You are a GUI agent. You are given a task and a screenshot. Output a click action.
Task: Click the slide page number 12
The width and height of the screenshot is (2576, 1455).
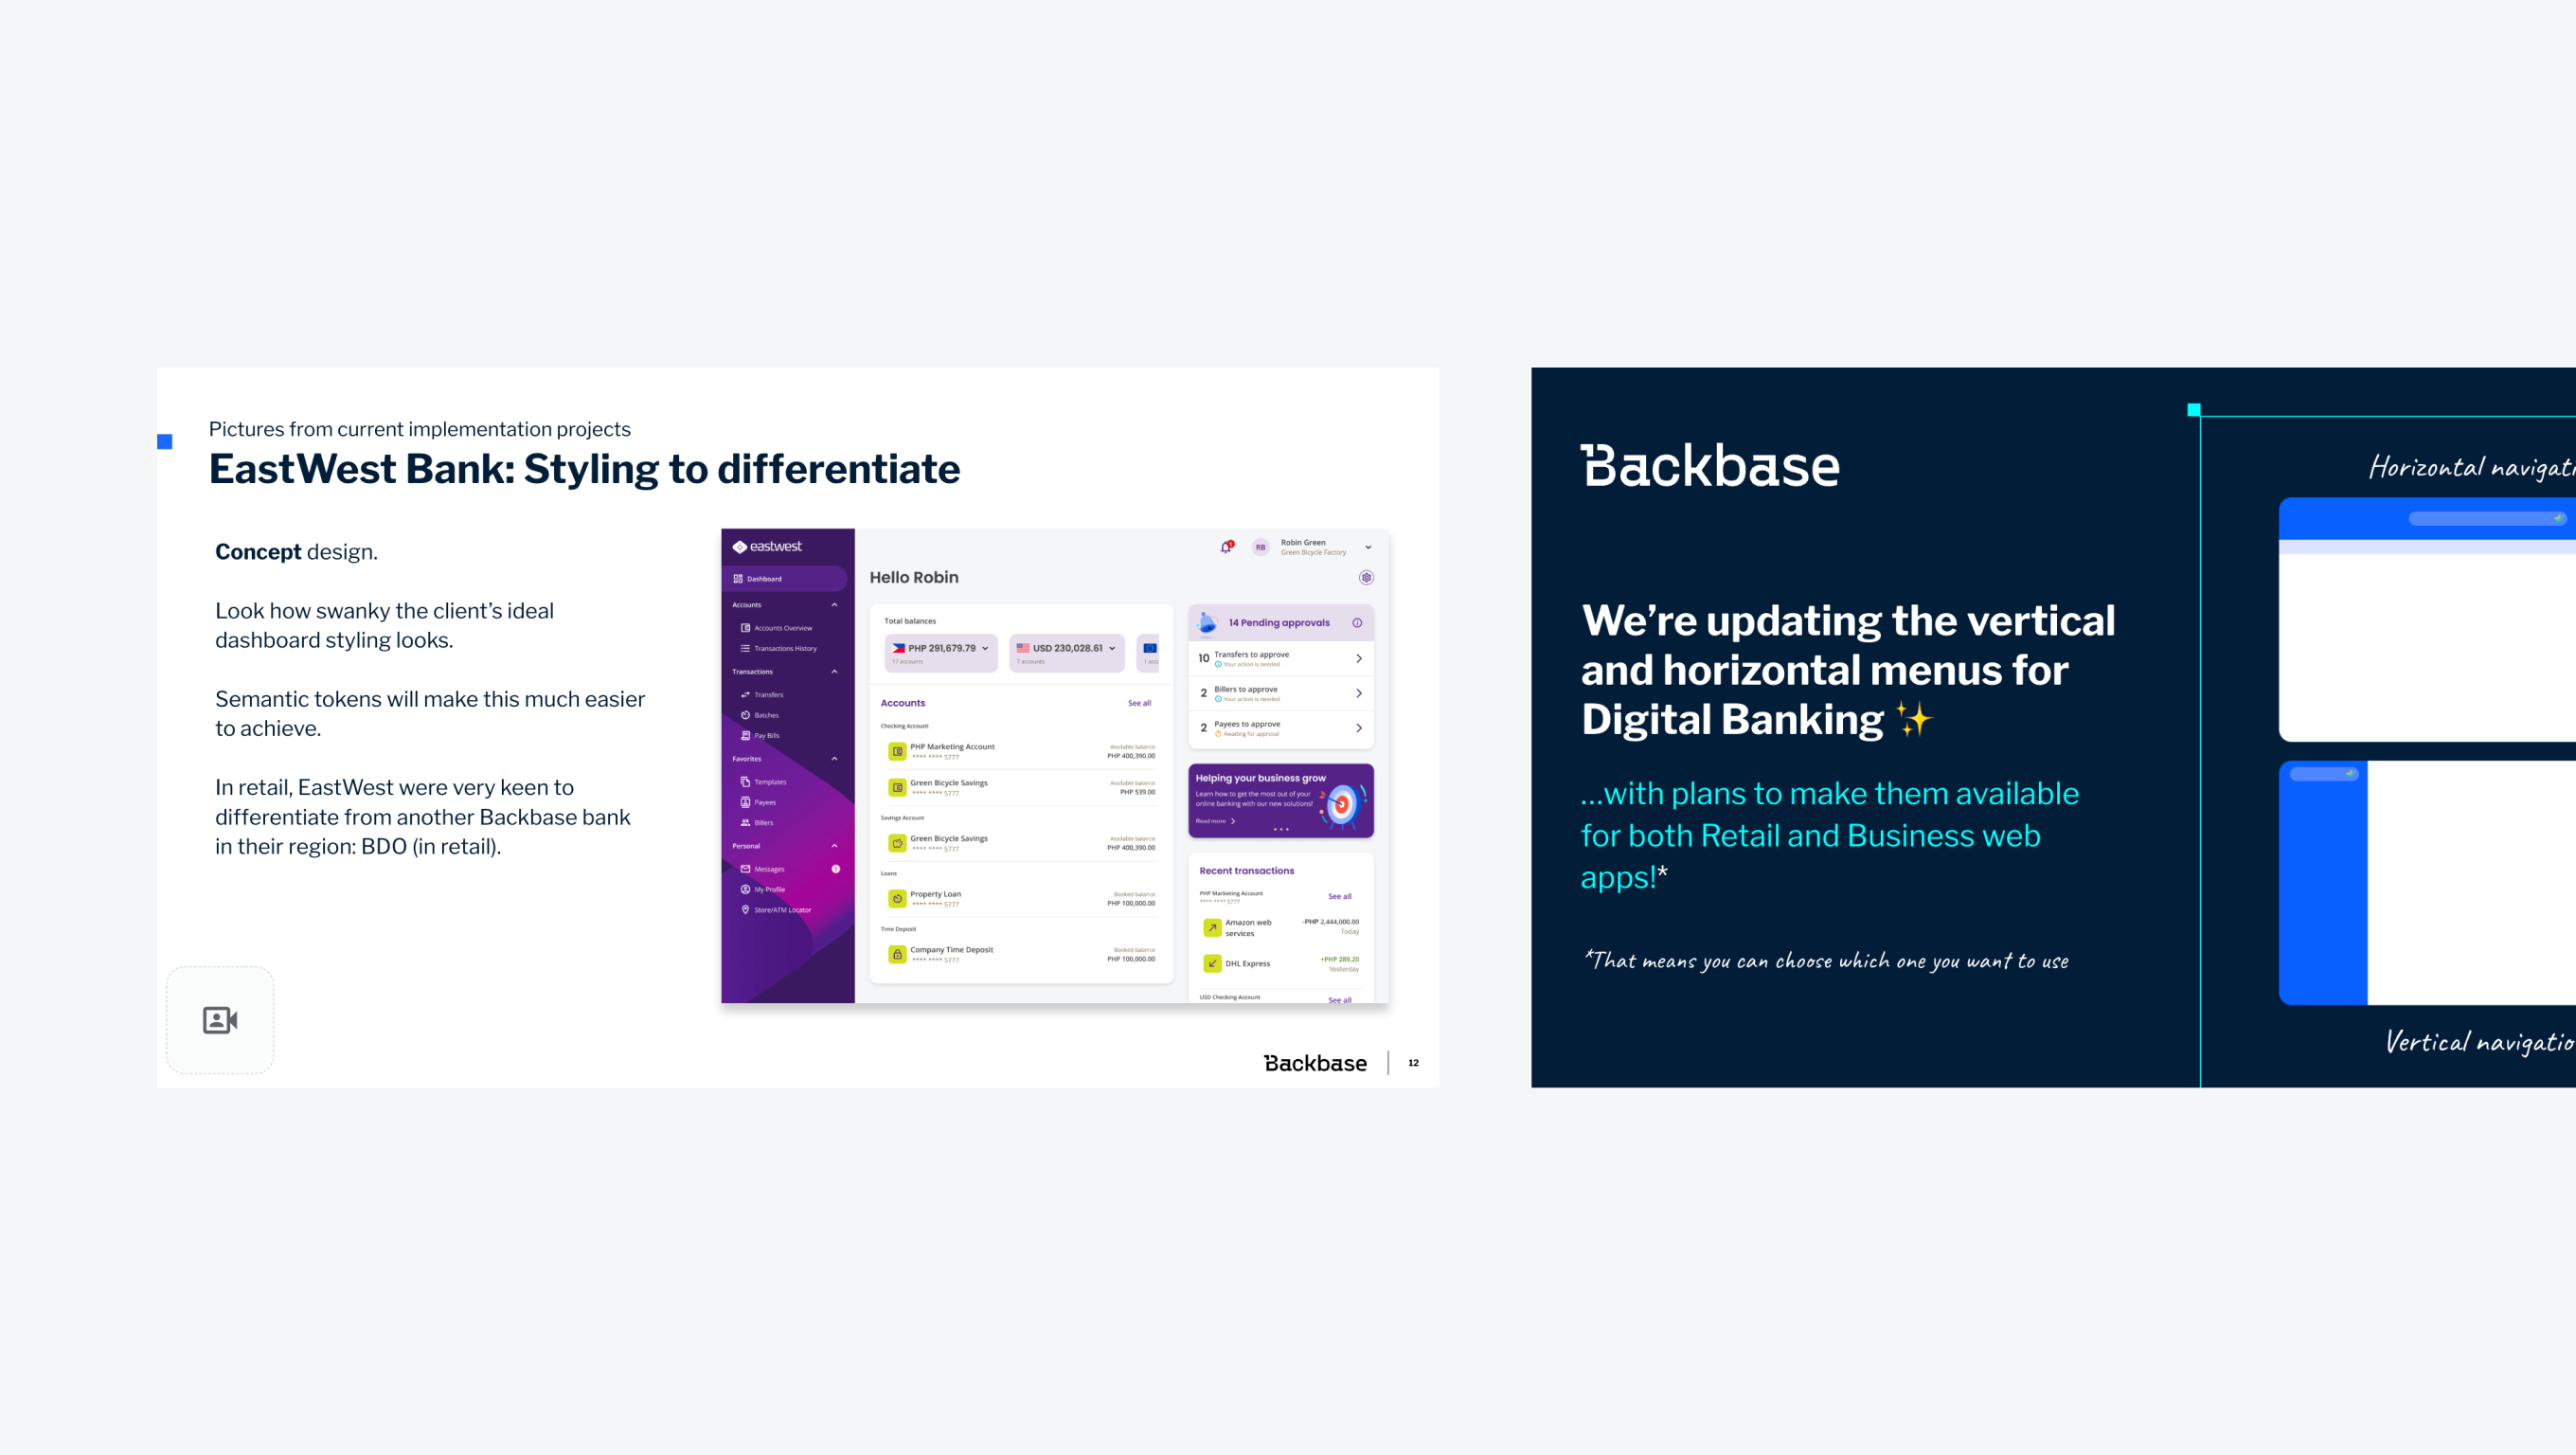1413,1063
